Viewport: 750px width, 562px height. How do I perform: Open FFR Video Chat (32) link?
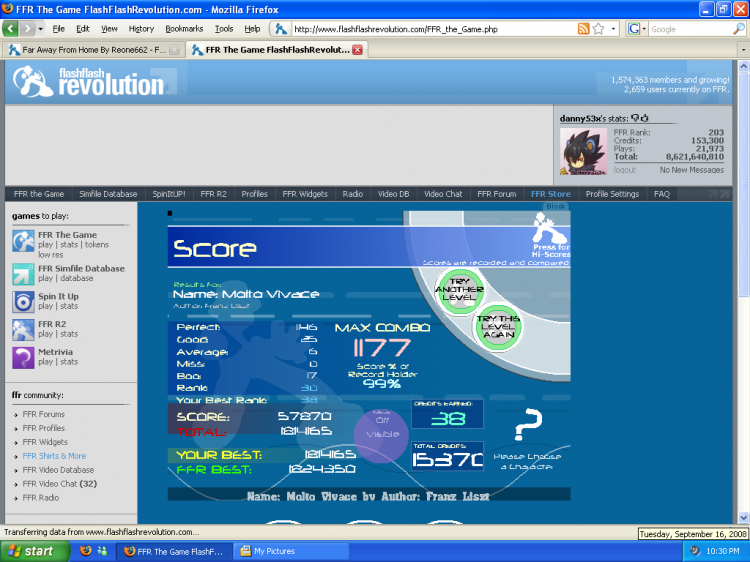point(60,484)
